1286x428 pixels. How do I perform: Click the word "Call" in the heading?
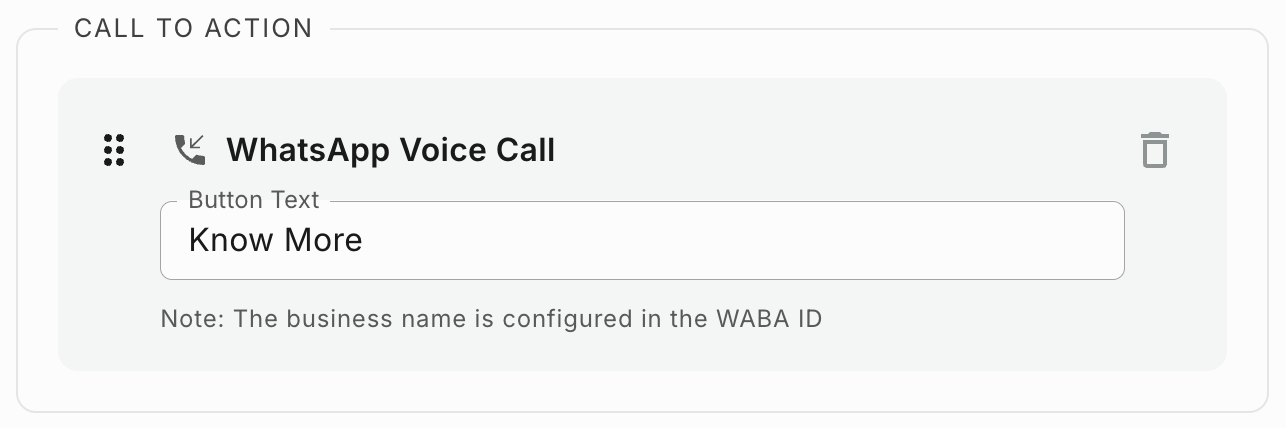click(x=525, y=150)
